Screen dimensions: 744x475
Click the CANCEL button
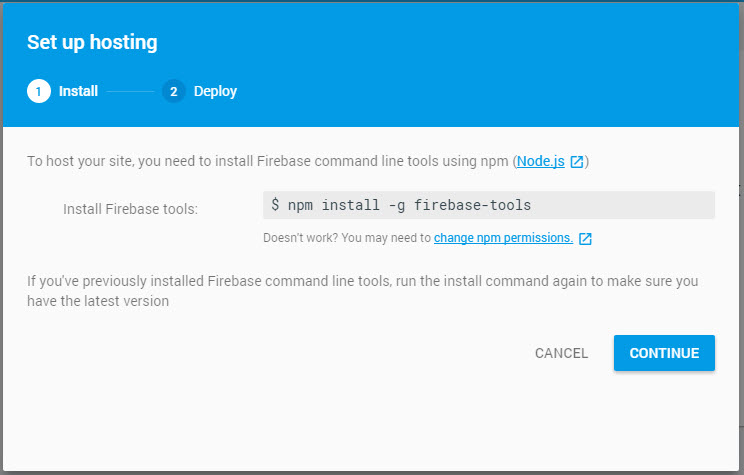point(561,353)
